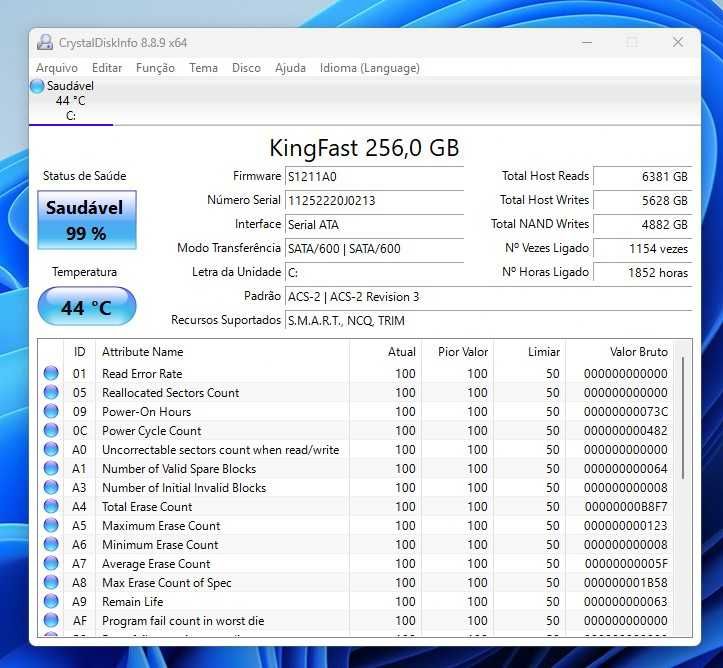Select the Average Erase Count attribute name

pos(156,563)
